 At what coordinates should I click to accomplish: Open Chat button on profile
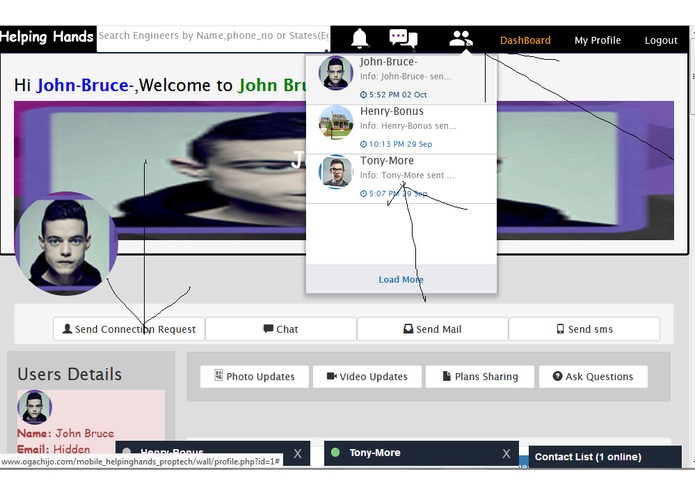(281, 329)
